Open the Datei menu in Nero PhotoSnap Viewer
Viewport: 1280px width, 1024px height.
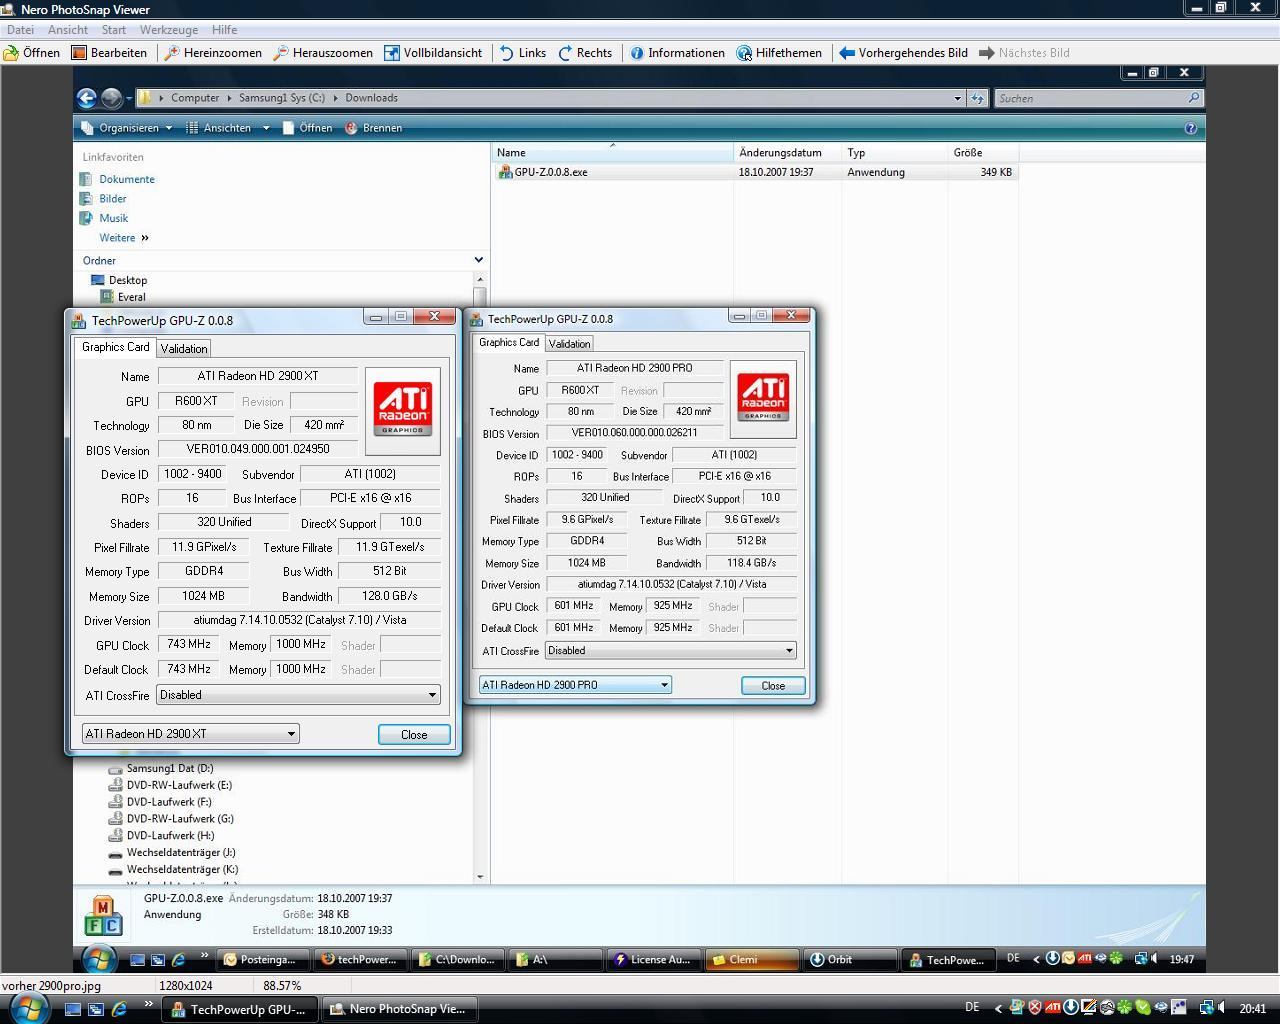pyautogui.click(x=20, y=30)
